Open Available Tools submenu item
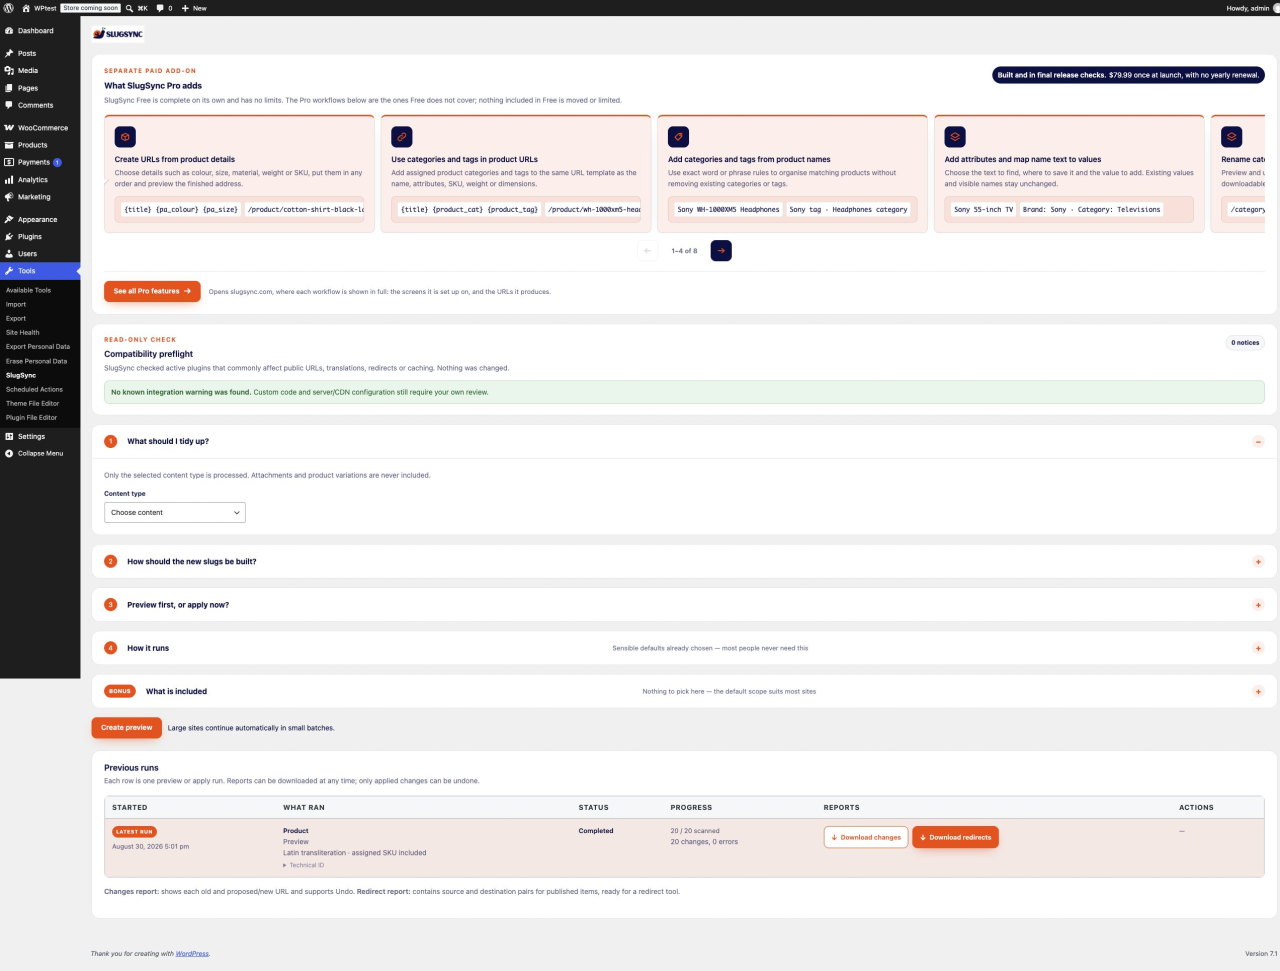This screenshot has height=971, width=1280. pos(28,290)
